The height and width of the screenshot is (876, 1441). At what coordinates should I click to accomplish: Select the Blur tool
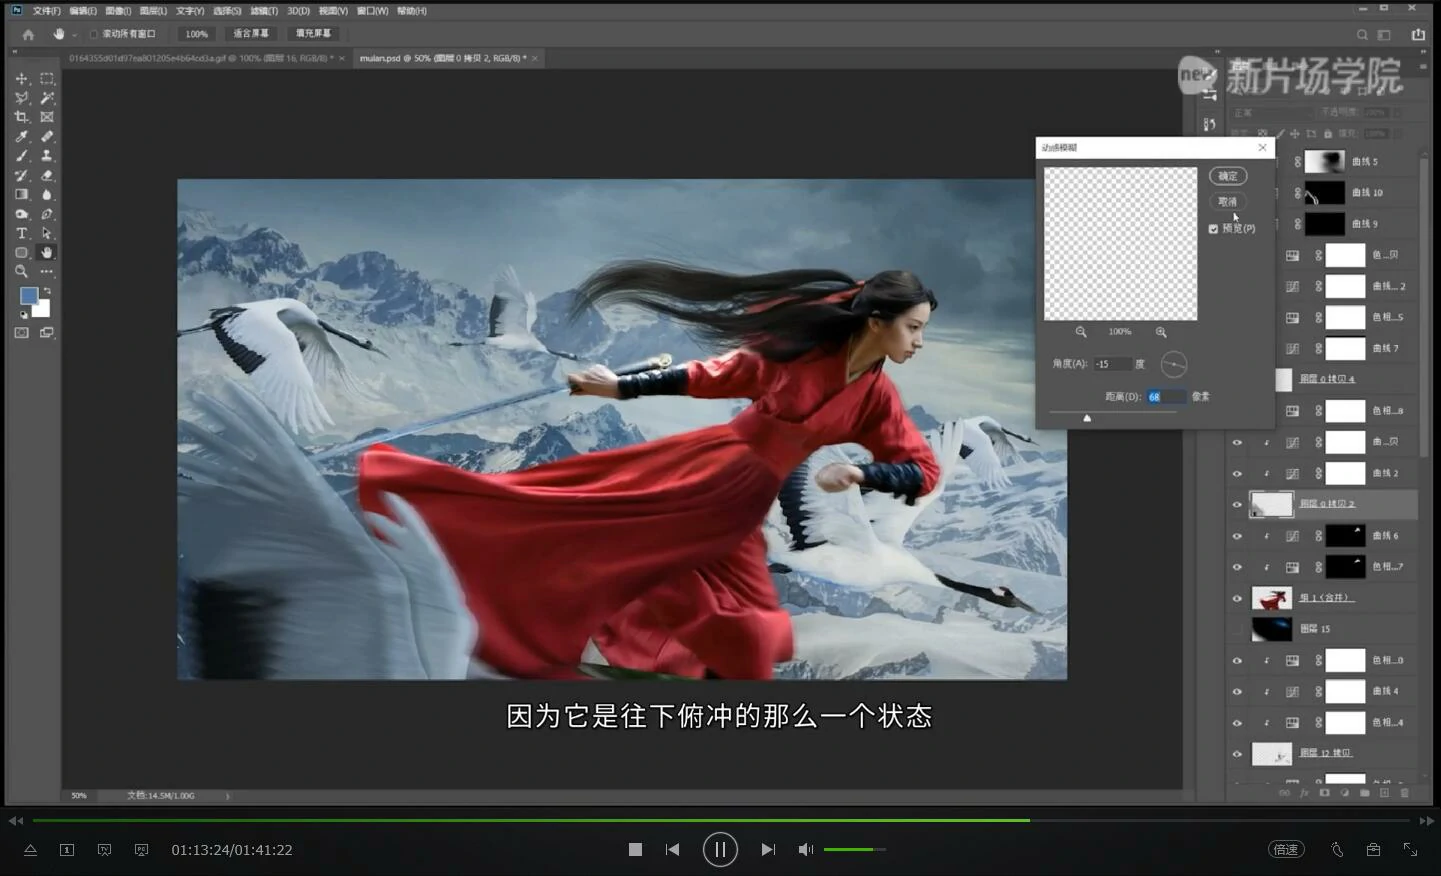(x=47, y=194)
